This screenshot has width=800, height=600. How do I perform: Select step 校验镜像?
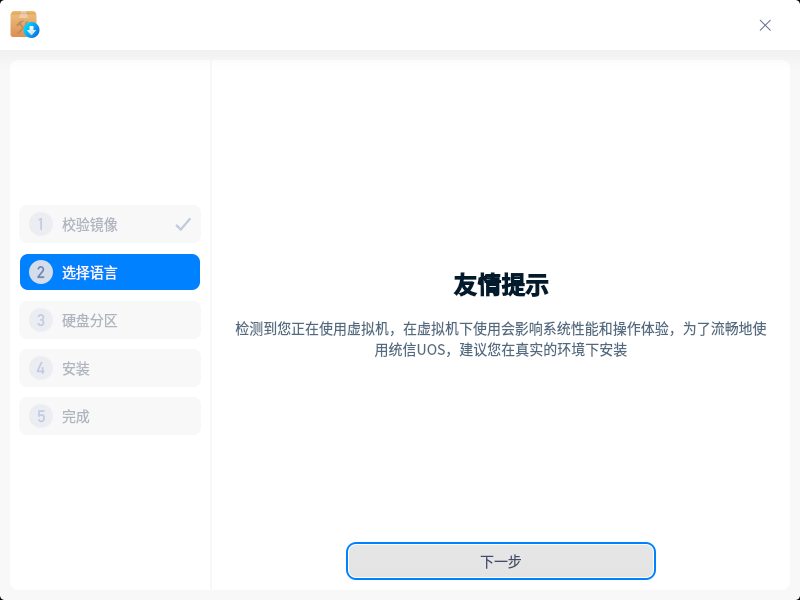[x=110, y=224]
